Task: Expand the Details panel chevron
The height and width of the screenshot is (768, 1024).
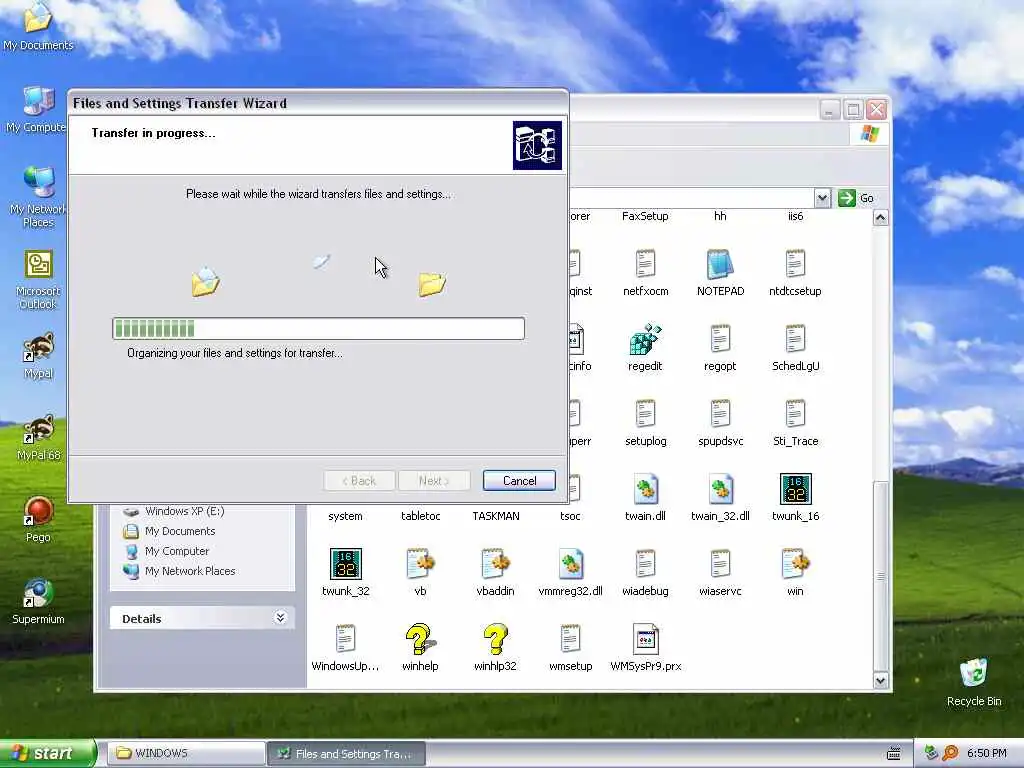Action: 280,618
